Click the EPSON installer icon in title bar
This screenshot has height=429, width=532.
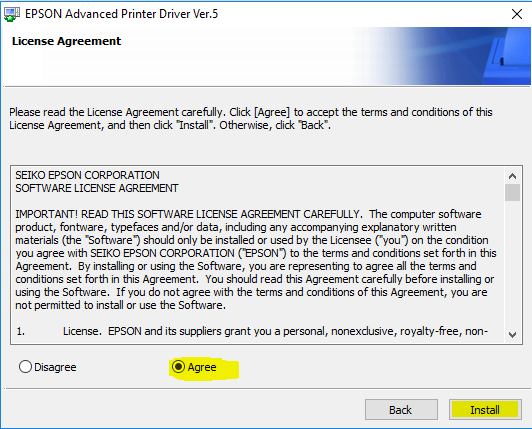(12, 14)
